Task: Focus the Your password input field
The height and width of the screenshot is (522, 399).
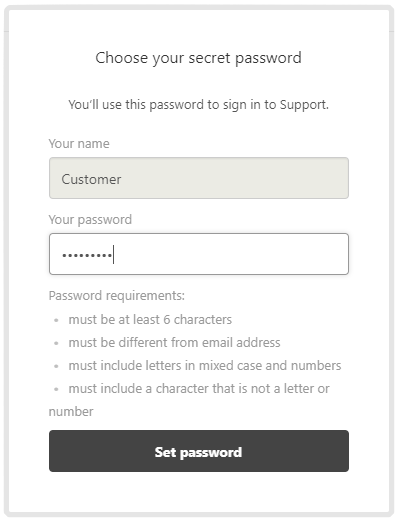Action: point(199,254)
